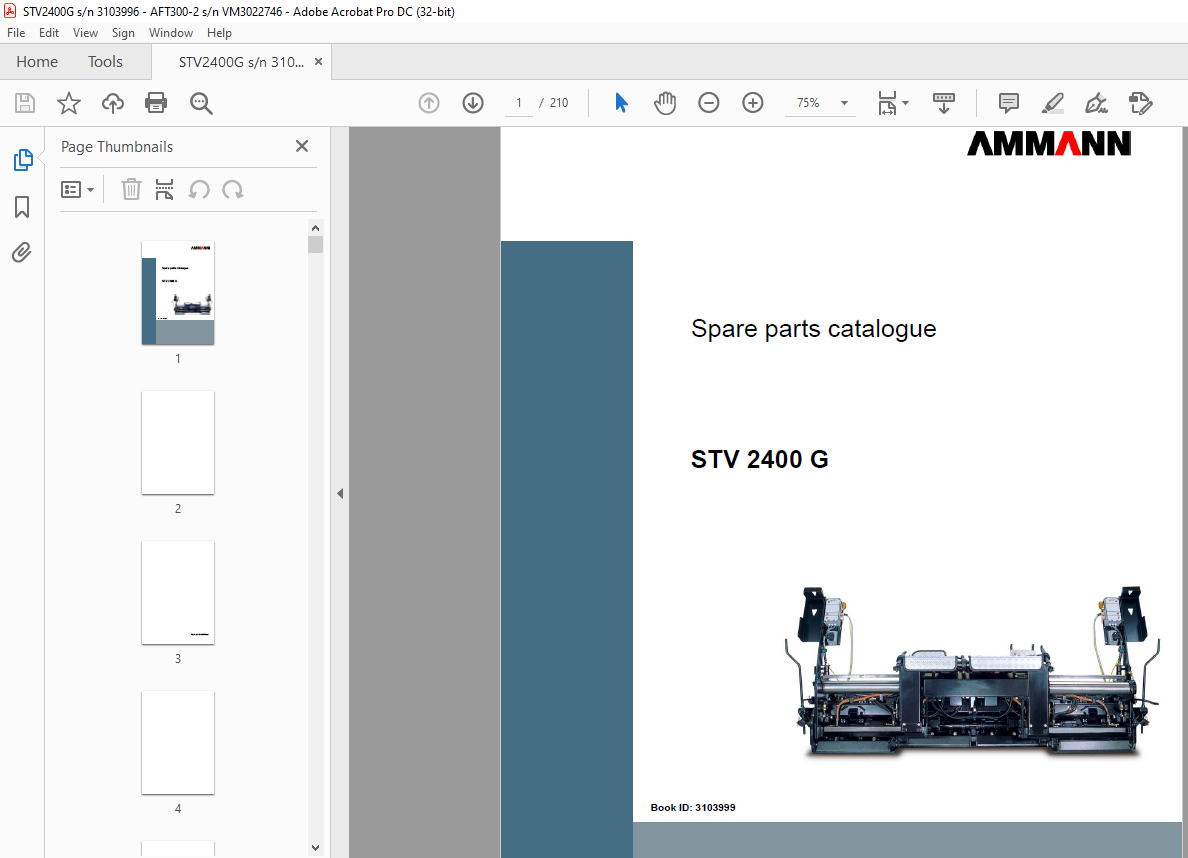The height and width of the screenshot is (858, 1188).
Task: Open the Sign menu
Action: point(123,33)
